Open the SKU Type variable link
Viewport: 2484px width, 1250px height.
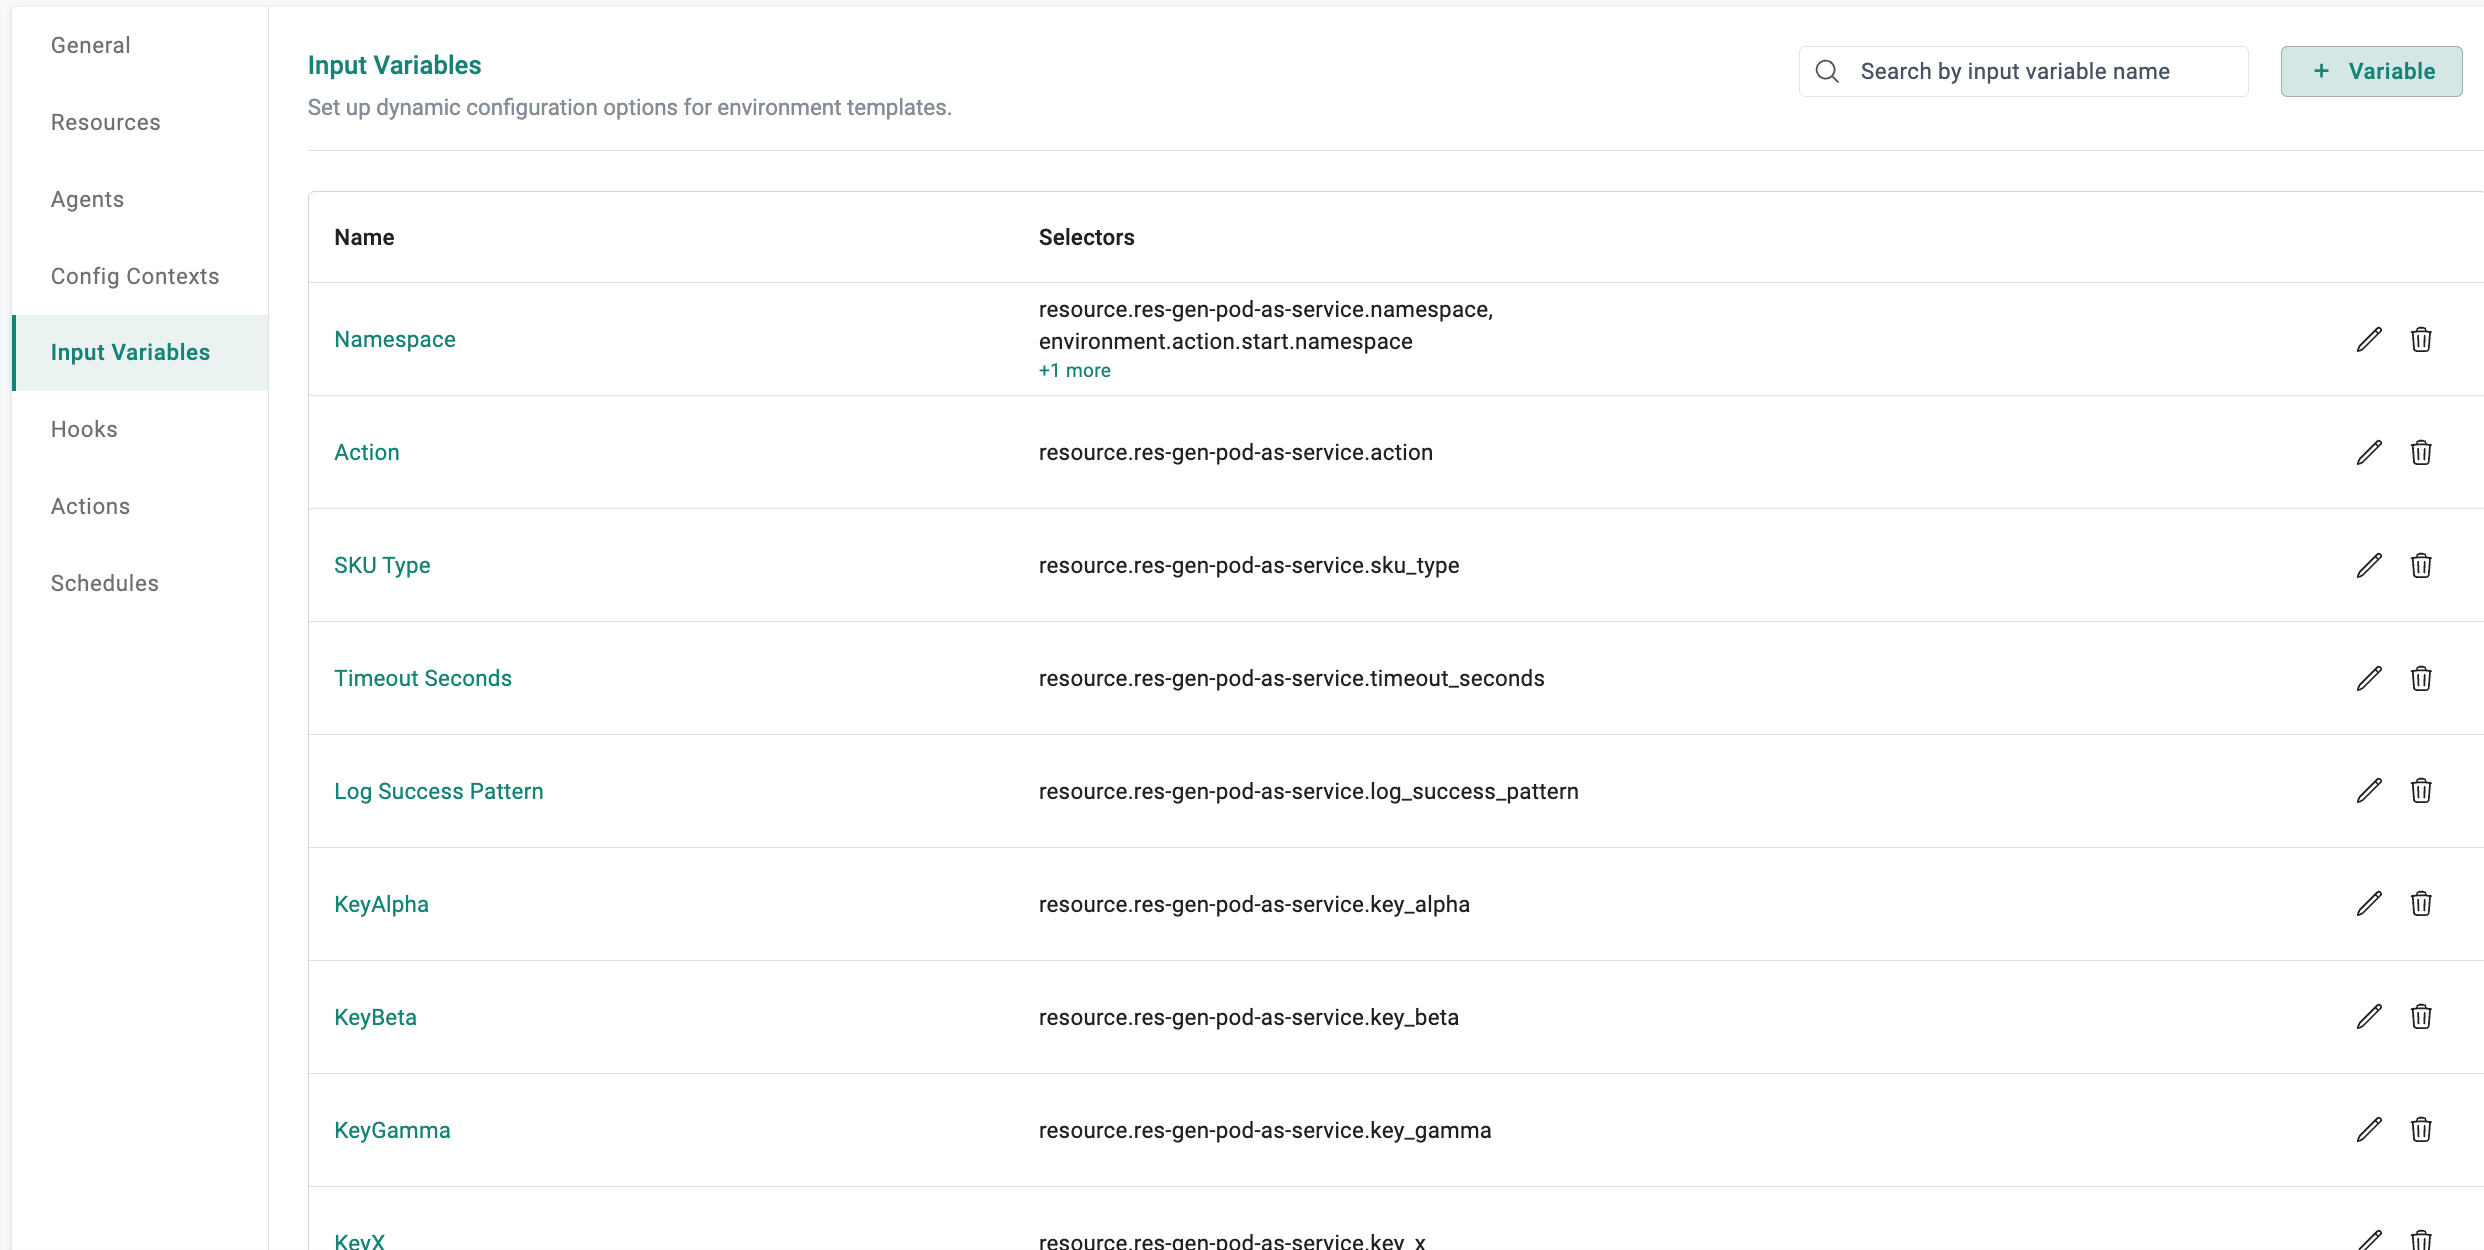[382, 566]
